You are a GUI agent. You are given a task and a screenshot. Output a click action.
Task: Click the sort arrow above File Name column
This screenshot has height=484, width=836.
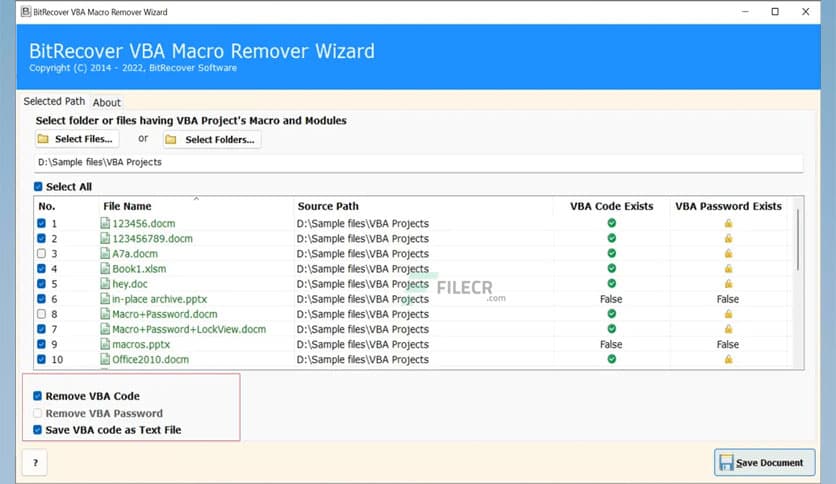click(196, 199)
